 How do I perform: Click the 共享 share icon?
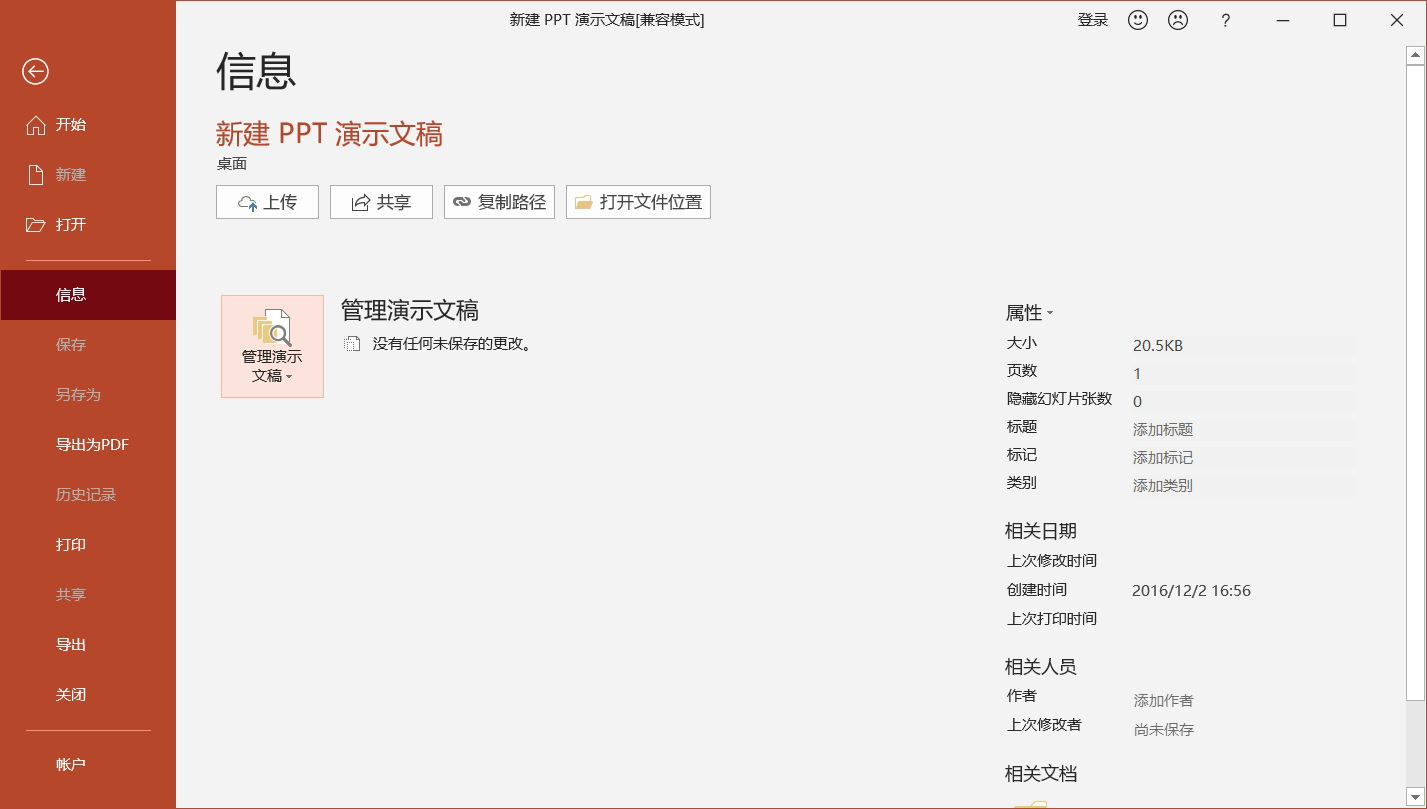click(x=360, y=202)
